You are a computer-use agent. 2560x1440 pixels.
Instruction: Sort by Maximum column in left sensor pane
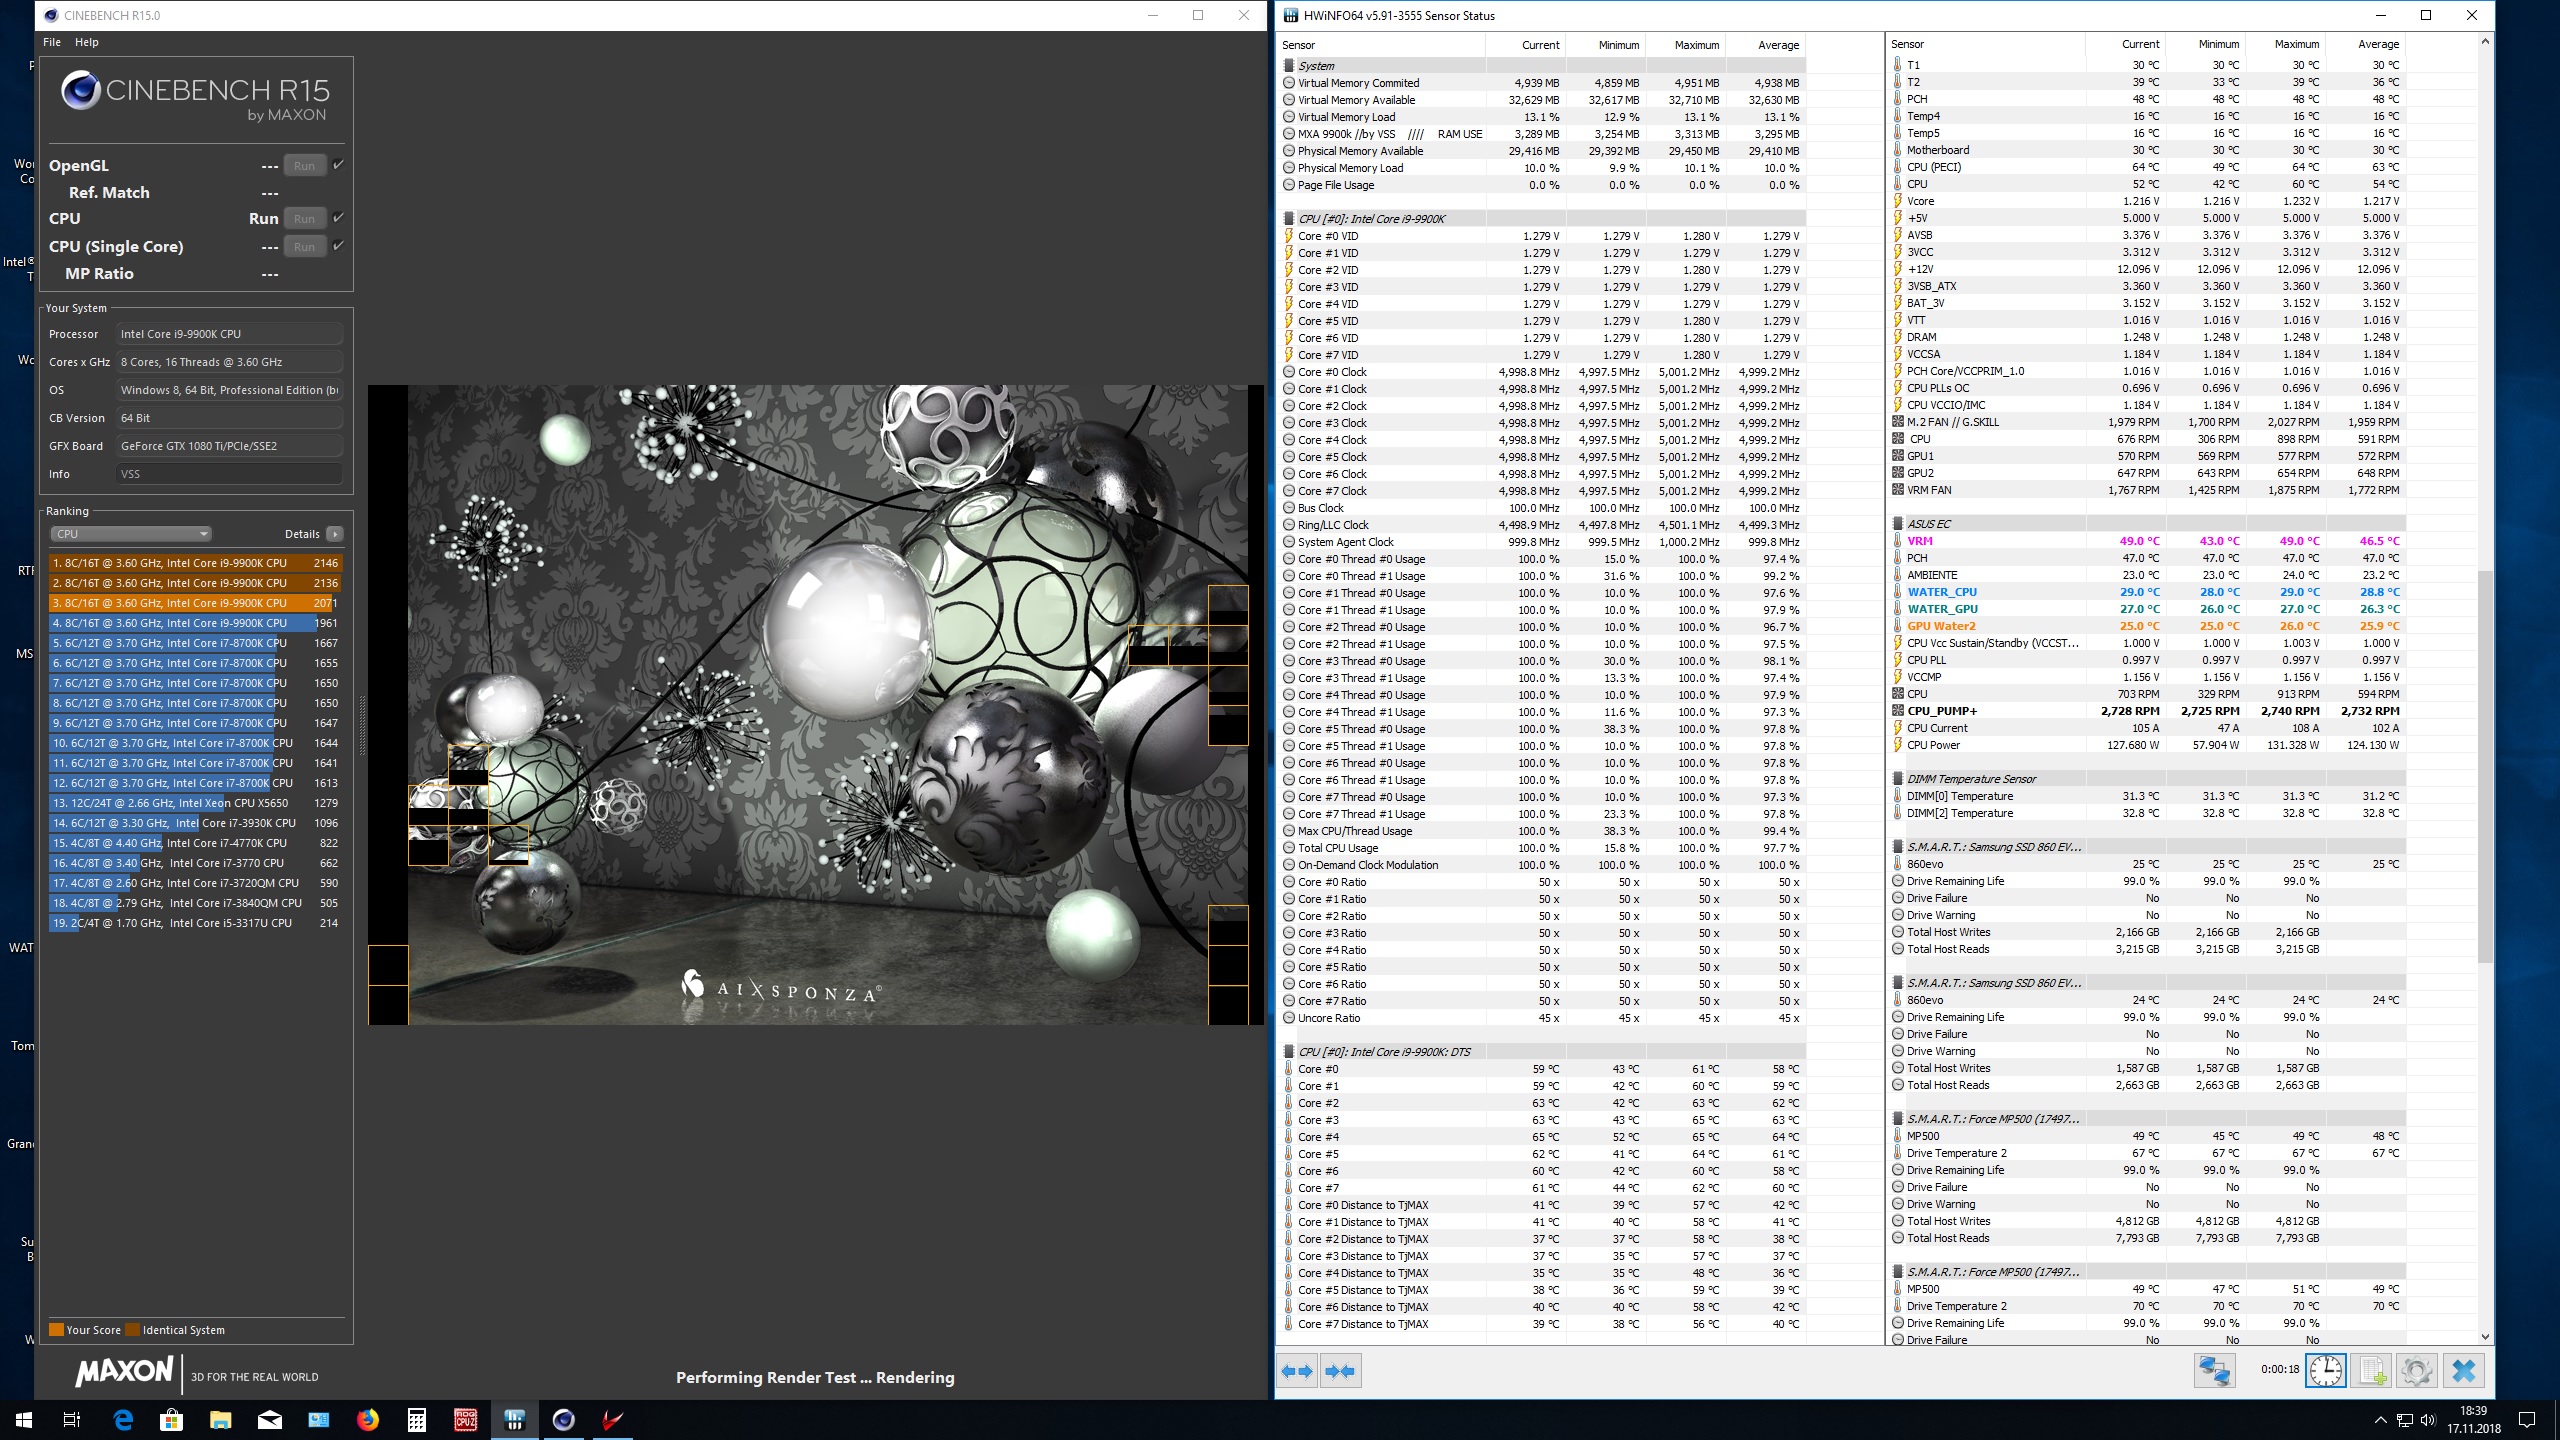[x=1685, y=45]
